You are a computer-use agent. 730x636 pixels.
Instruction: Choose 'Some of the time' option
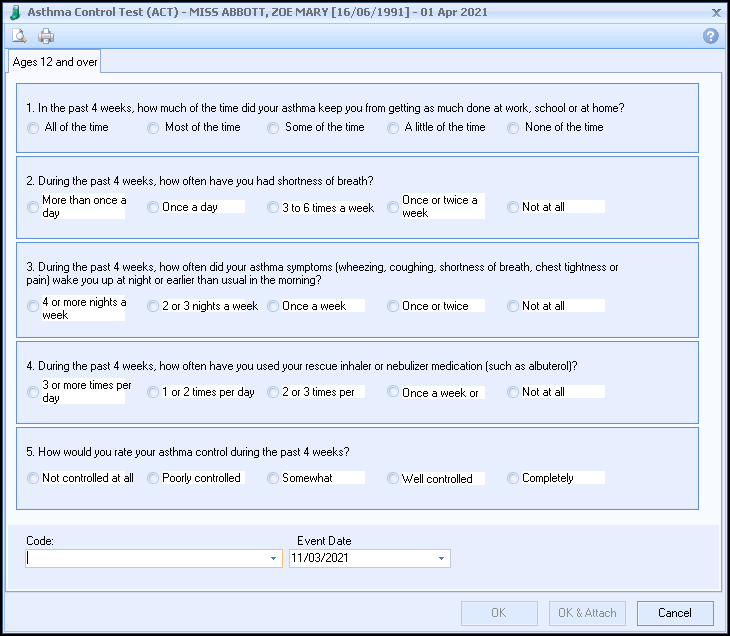[x=273, y=128]
